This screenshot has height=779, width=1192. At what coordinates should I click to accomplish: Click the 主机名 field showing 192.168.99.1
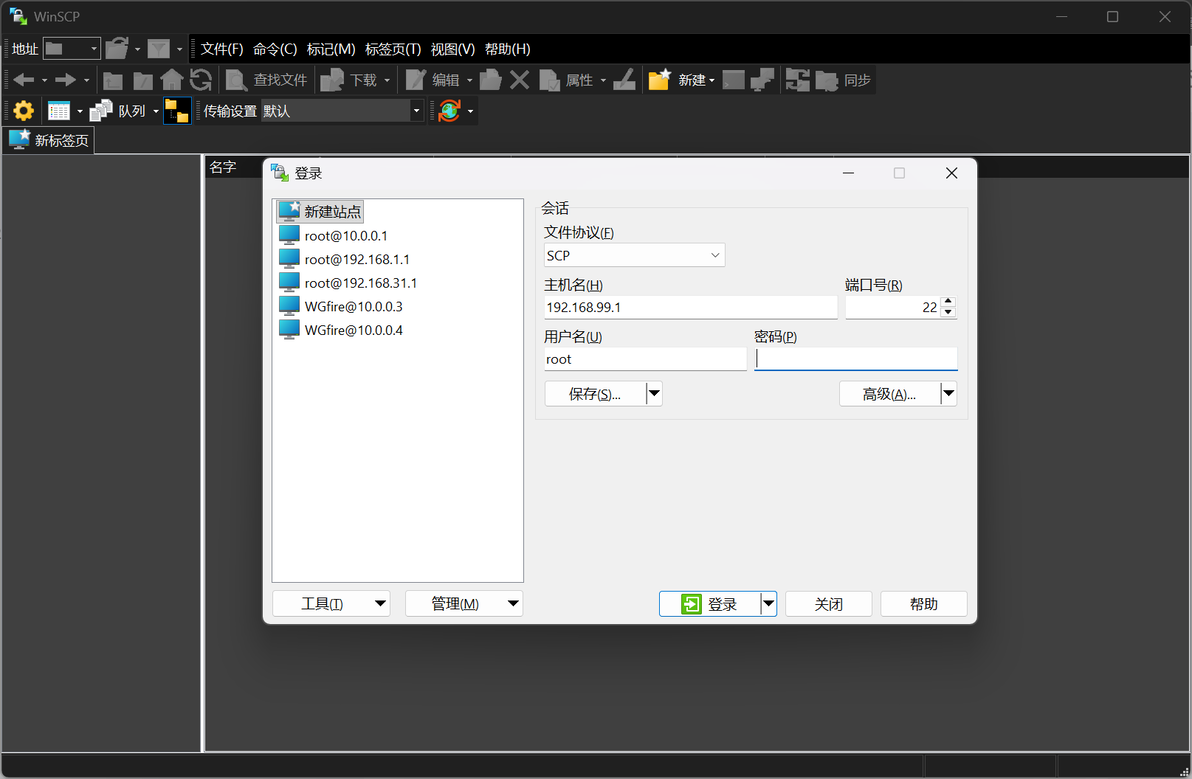tap(690, 307)
